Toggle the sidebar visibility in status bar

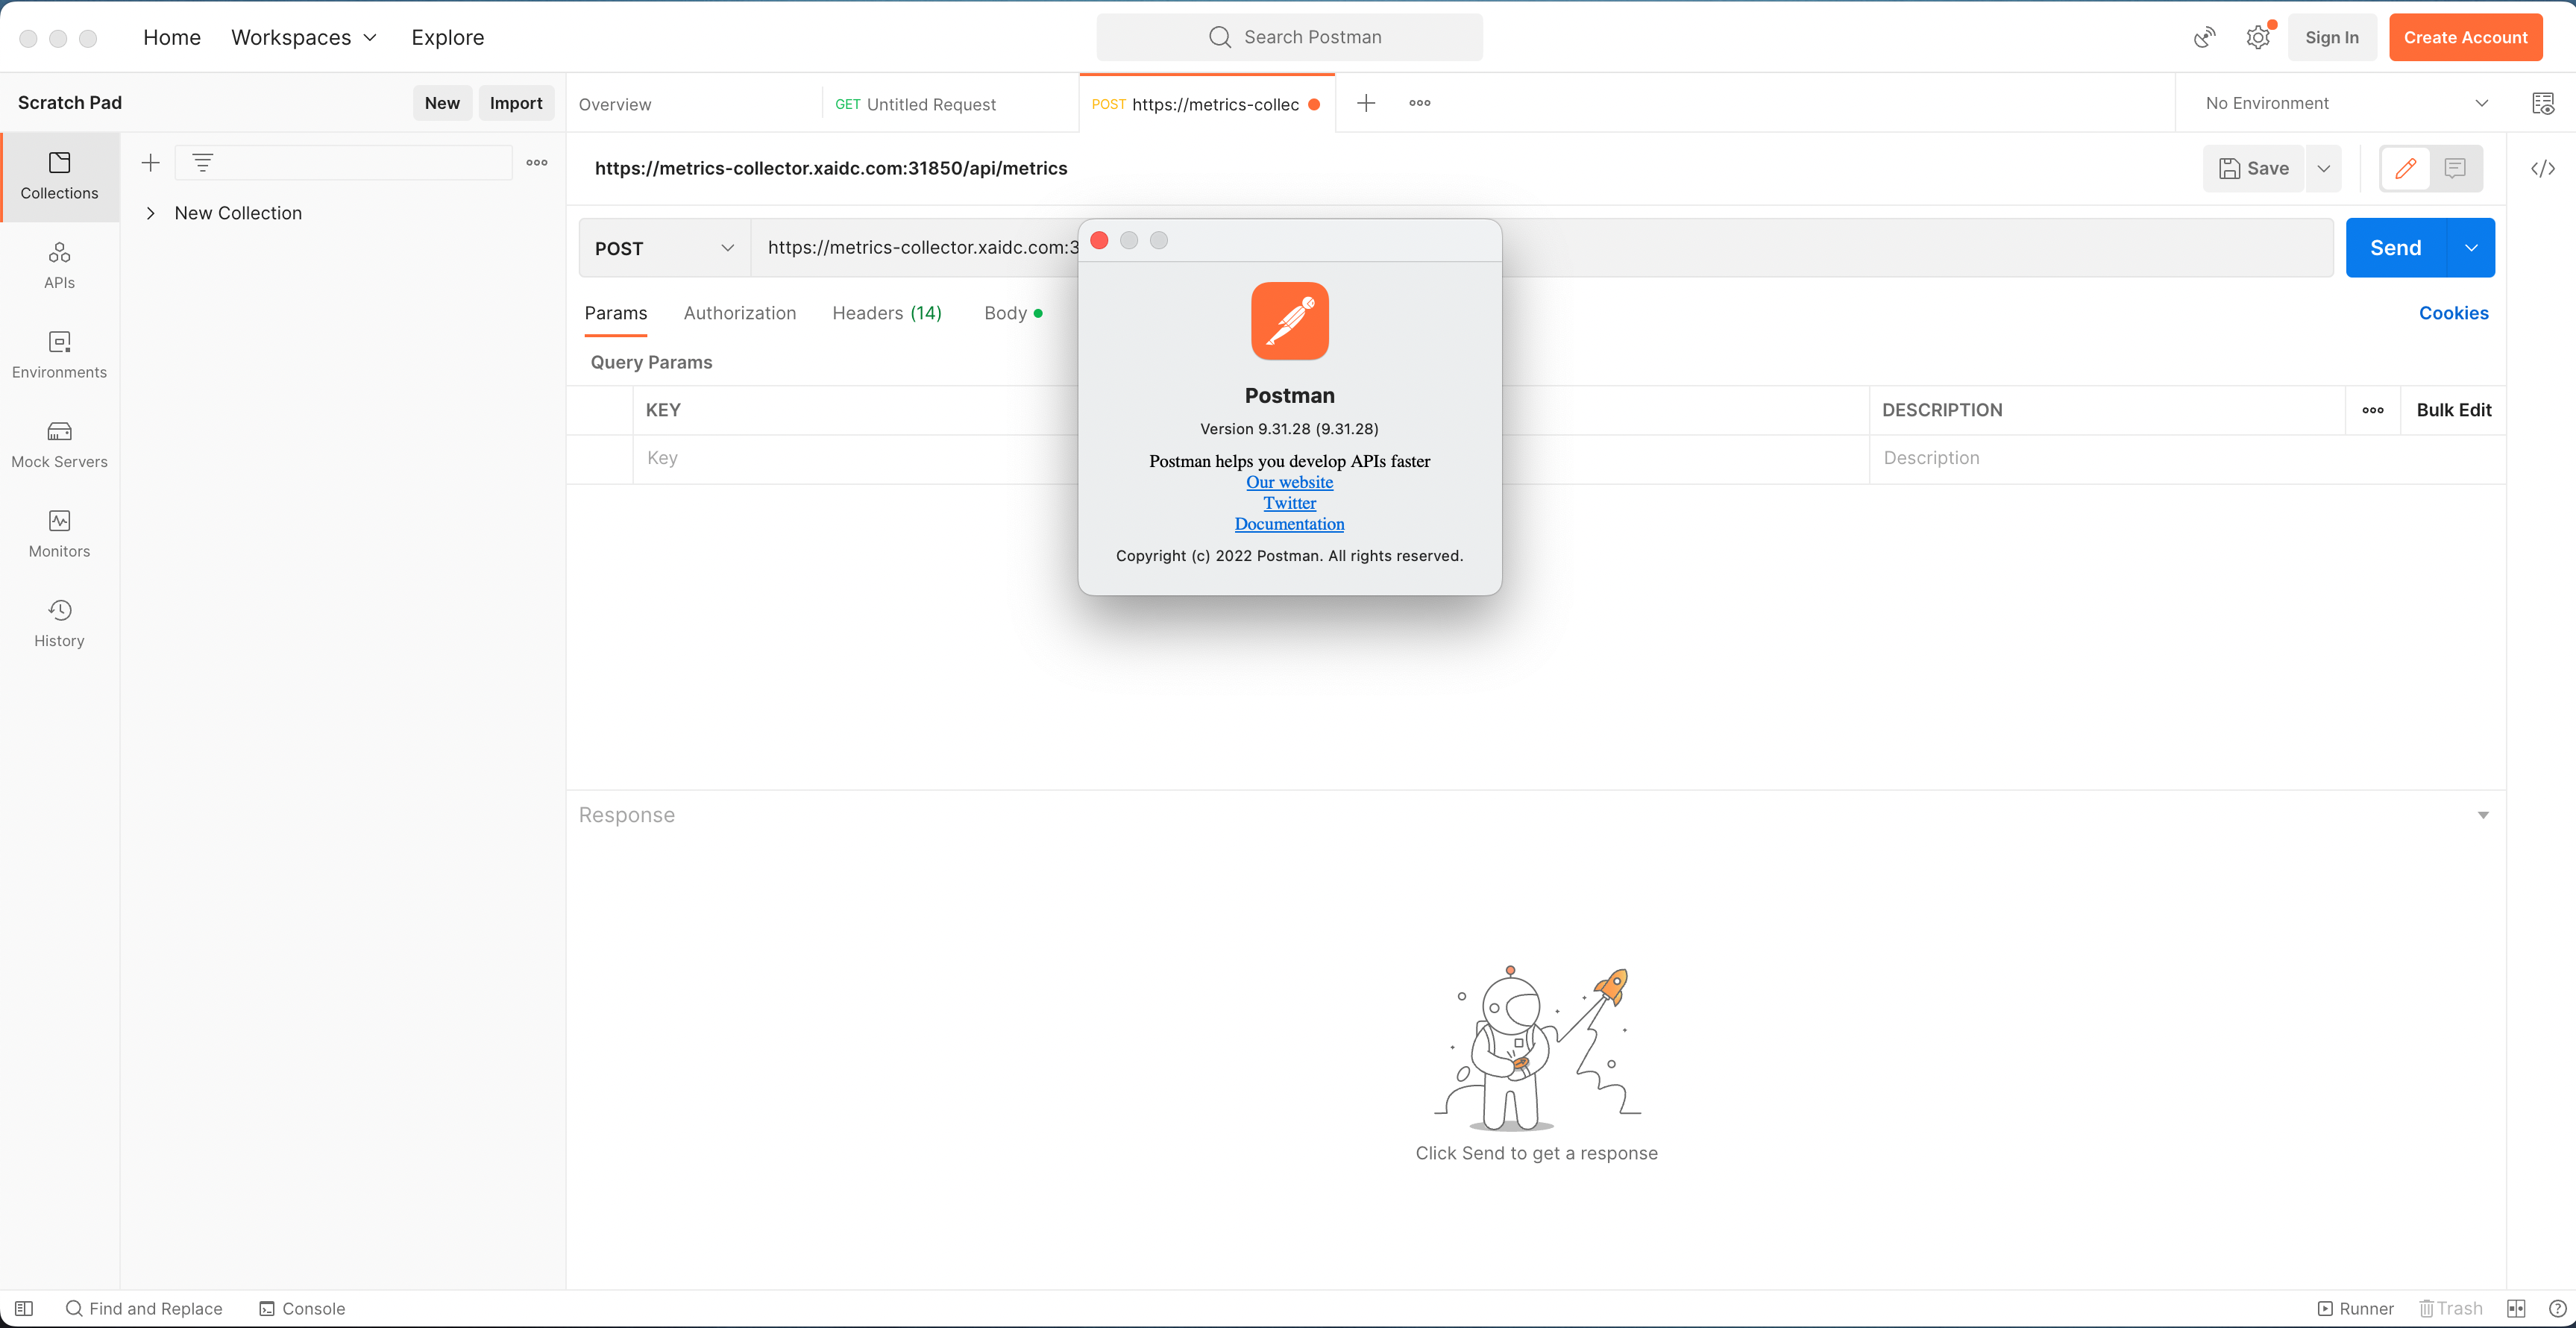pyautogui.click(x=24, y=1308)
